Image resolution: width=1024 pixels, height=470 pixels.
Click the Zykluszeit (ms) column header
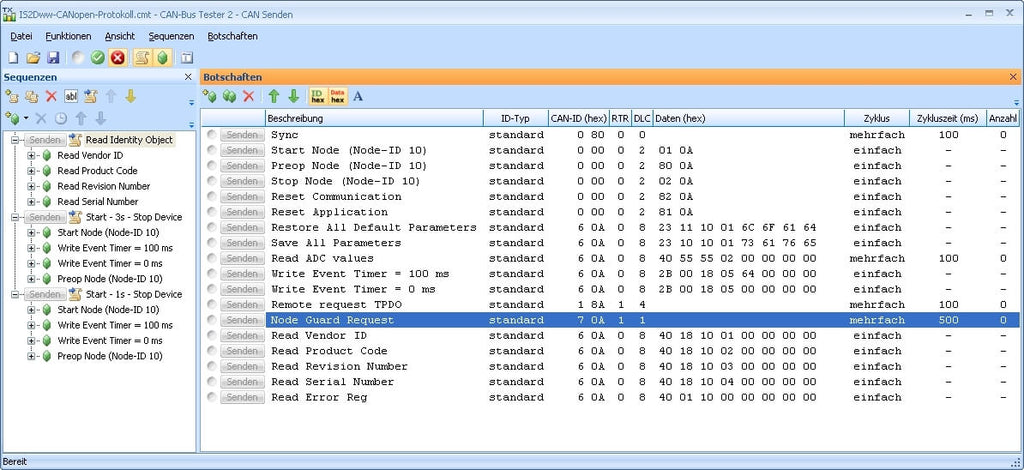948,118
